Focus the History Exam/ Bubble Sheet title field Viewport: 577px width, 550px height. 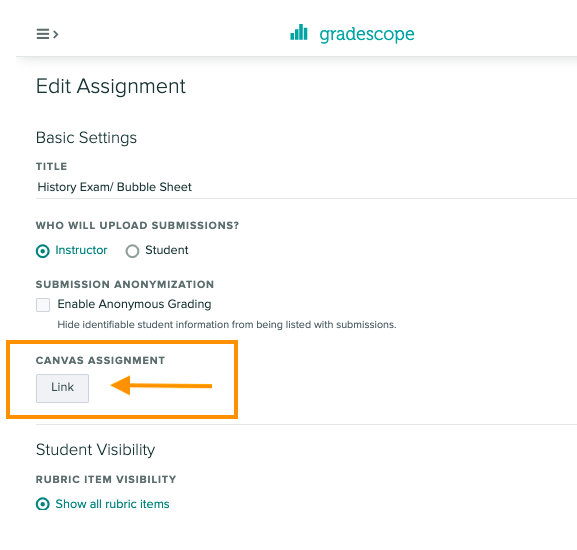306,187
